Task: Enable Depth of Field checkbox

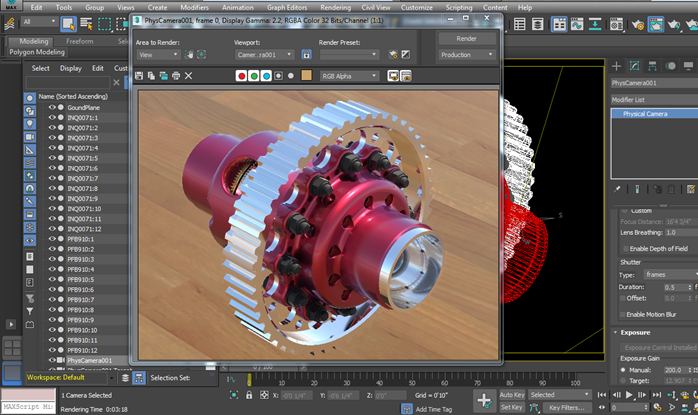Action: tap(625, 248)
